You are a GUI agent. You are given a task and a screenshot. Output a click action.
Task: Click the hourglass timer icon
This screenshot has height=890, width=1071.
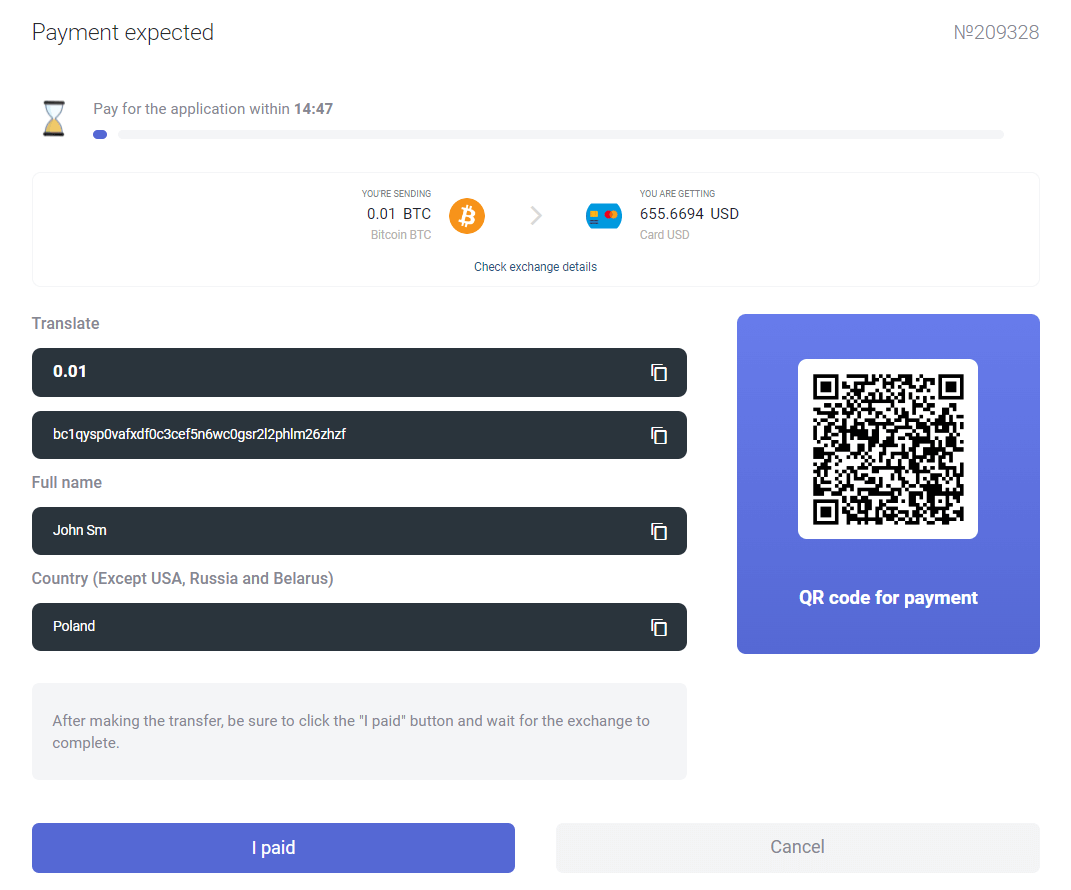click(54, 118)
